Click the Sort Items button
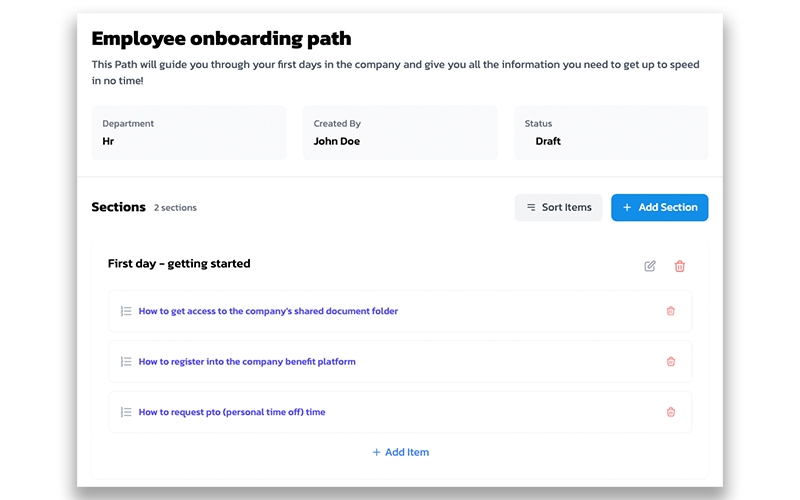This screenshot has height=500, width=800. (x=559, y=207)
